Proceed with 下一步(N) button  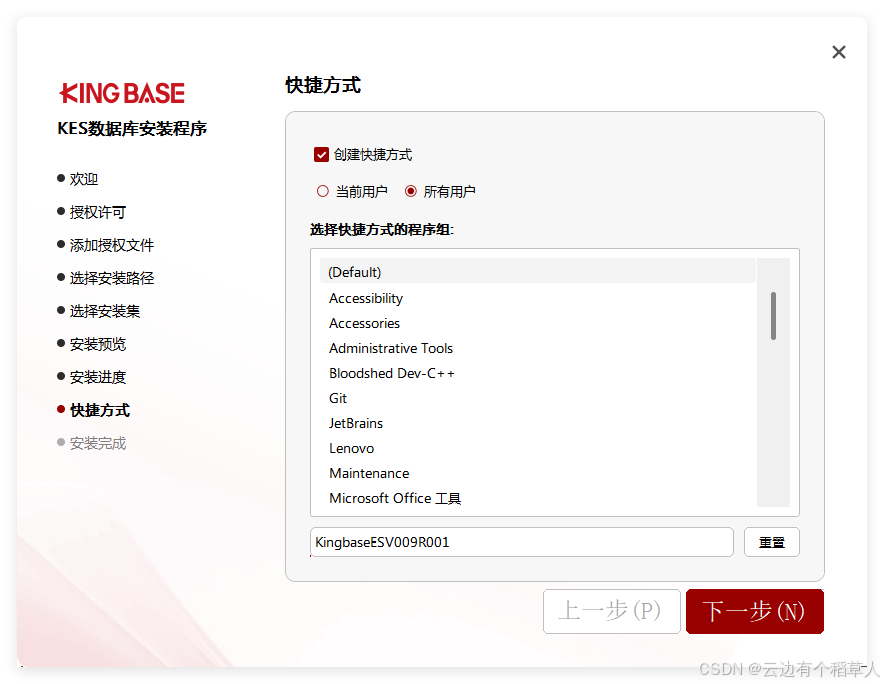click(755, 611)
